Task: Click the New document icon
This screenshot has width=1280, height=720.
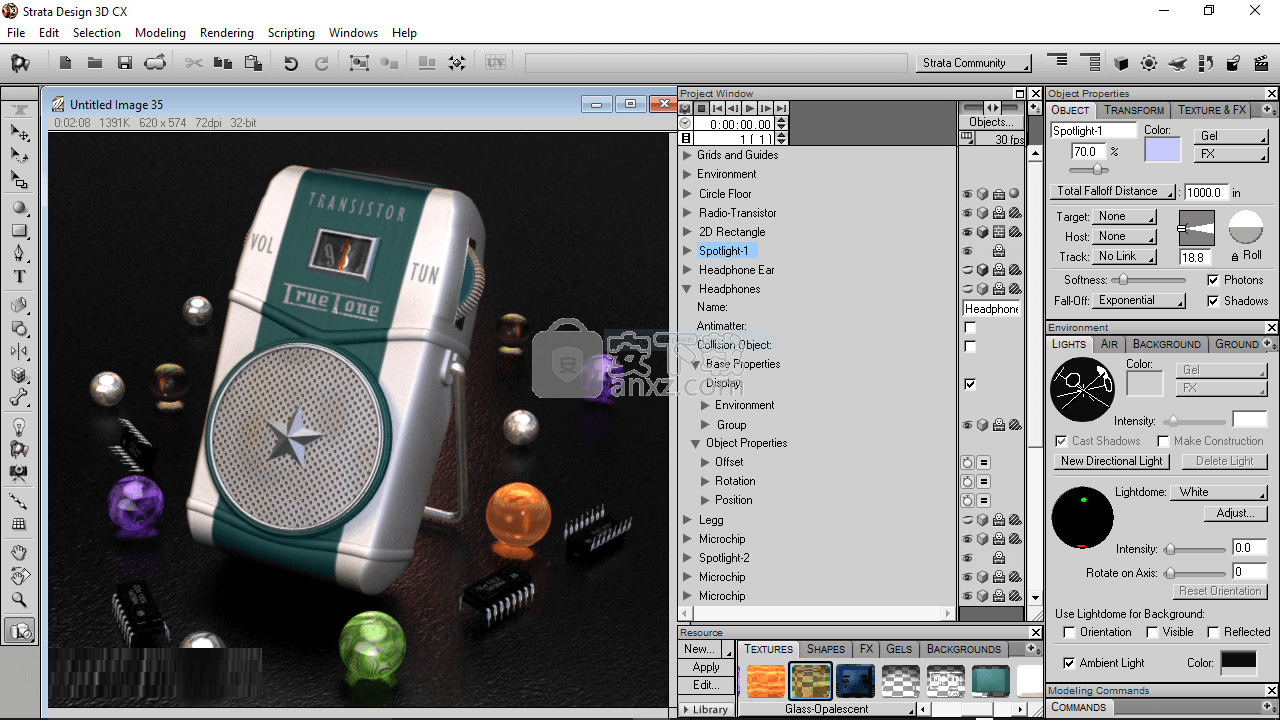Action: click(x=65, y=63)
